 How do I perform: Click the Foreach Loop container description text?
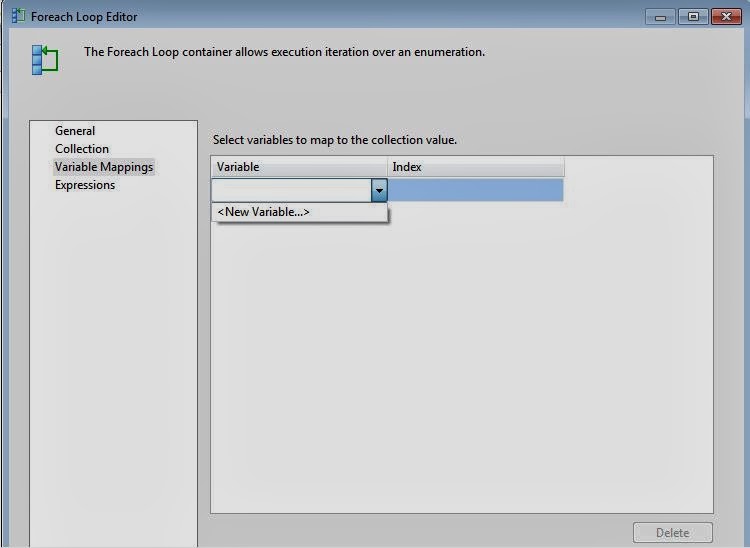(285, 52)
